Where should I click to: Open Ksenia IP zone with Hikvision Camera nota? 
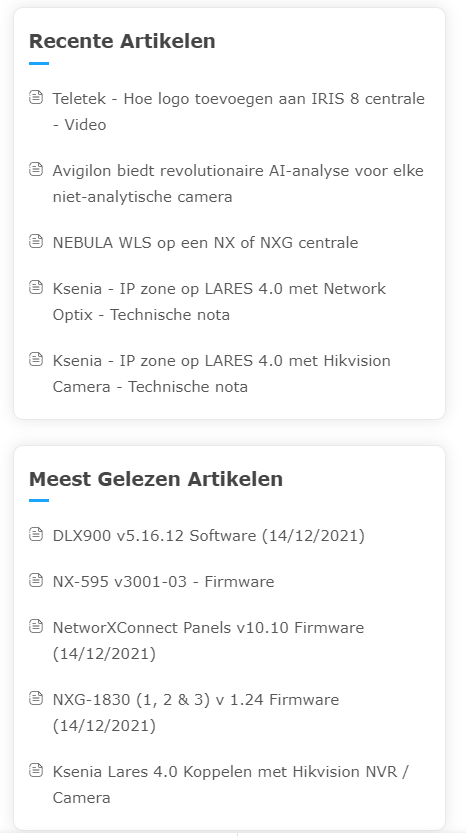(x=221, y=373)
